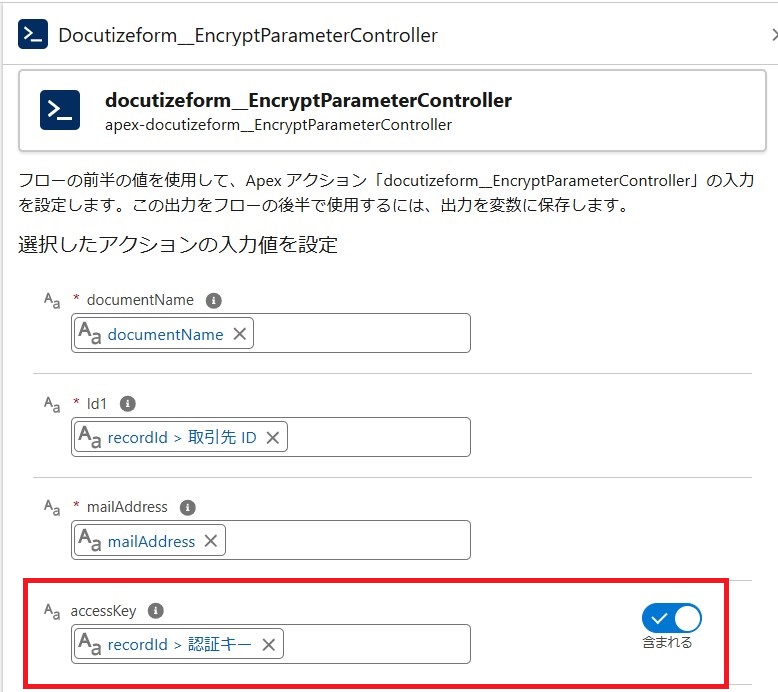Screen dimensions: 778x692
Task: Select the documentName pill in first field
Action: [x=165, y=334]
